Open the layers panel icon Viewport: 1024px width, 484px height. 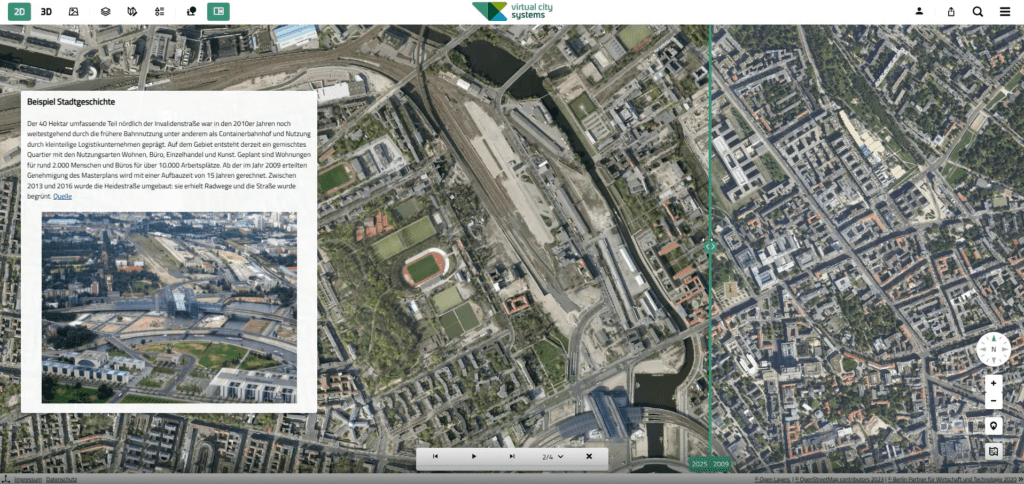(x=105, y=12)
